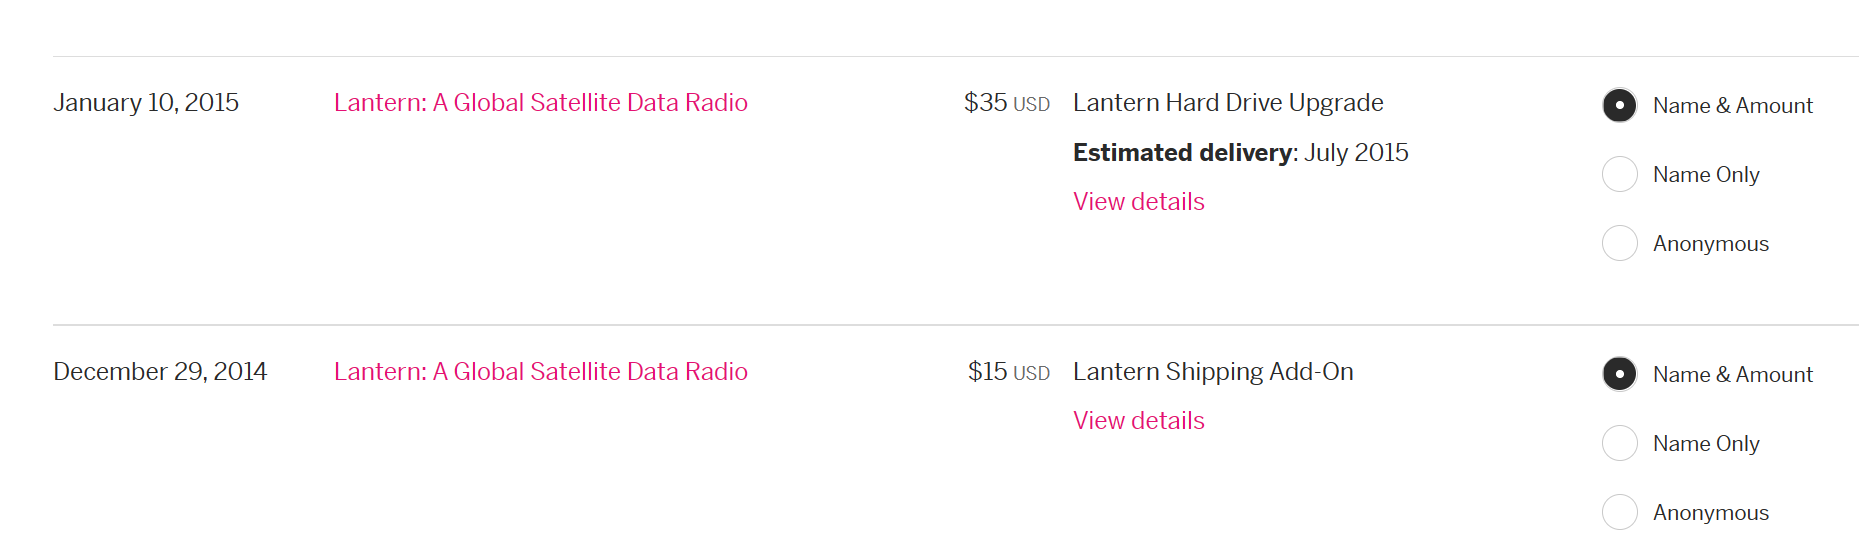The width and height of the screenshot is (1859, 559).
Task: Click Name & Amount label text in $15 row
Action: coord(1733,375)
